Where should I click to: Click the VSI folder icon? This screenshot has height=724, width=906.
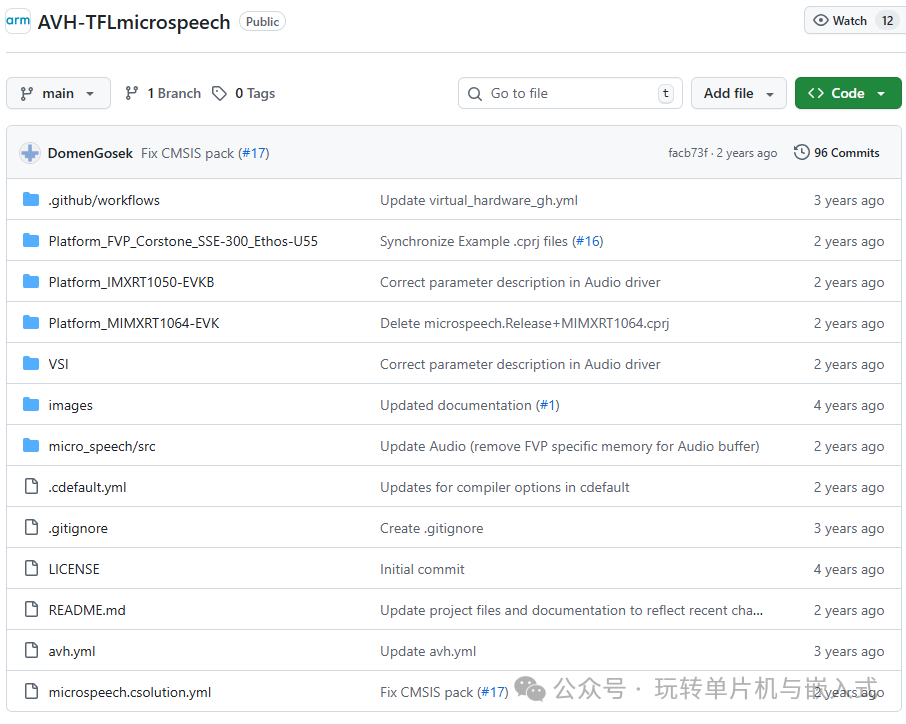pos(31,363)
